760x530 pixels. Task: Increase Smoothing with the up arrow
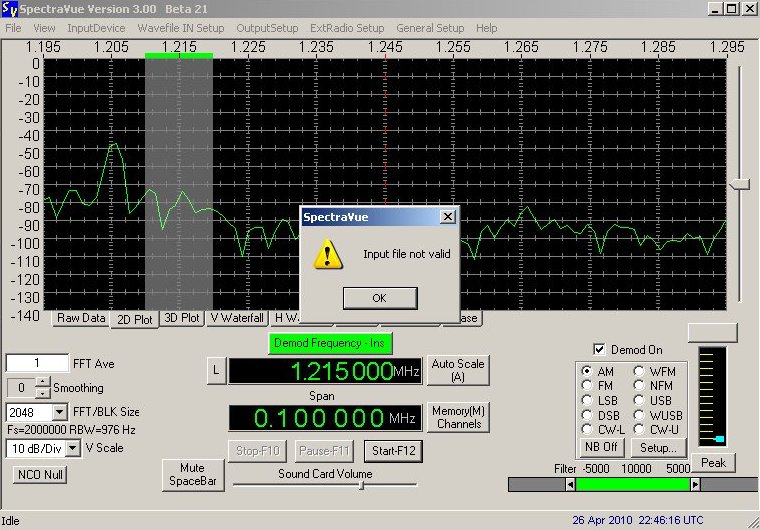[43, 382]
